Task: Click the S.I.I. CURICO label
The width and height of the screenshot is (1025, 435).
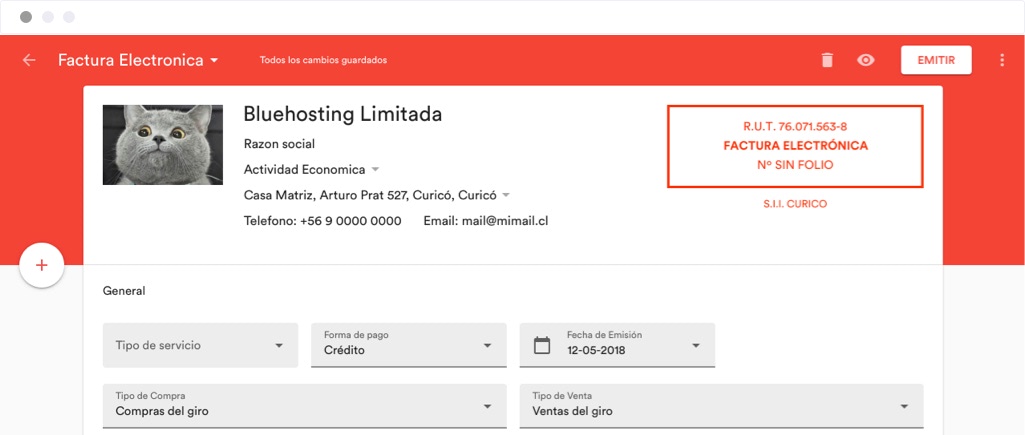Action: (795, 204)
